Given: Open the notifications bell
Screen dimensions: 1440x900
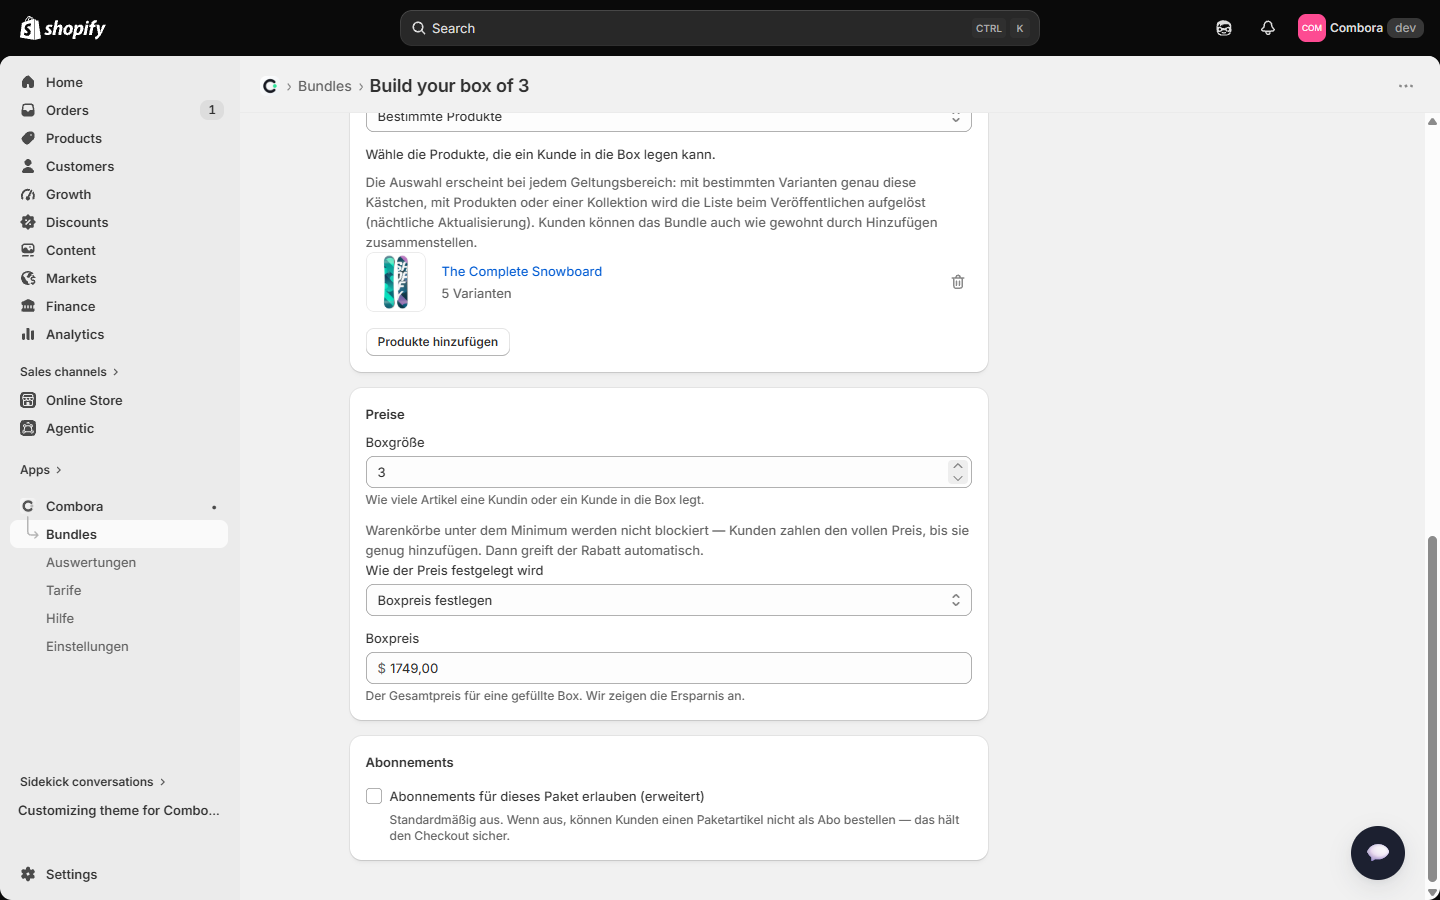Looking at the screenshot, I should pos(1268,28).
